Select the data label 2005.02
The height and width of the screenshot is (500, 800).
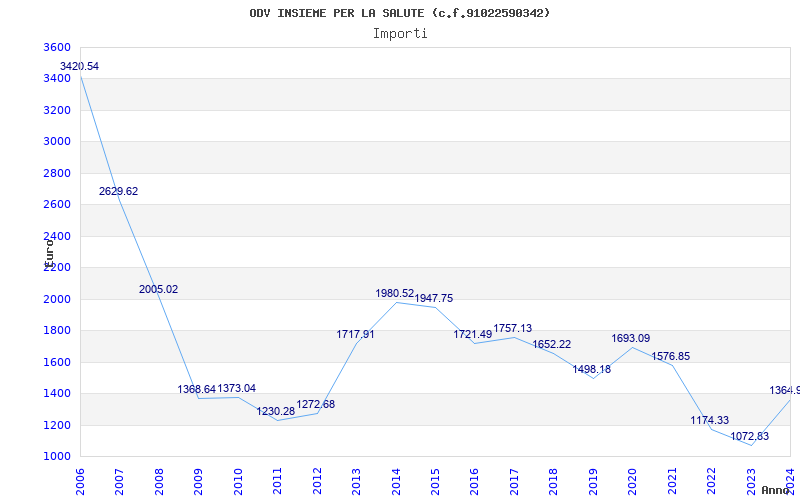click(x=158, y=289)
